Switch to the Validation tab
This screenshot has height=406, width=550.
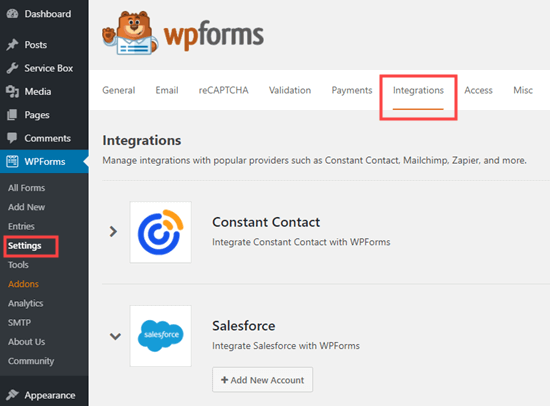[x=290, y=90]
